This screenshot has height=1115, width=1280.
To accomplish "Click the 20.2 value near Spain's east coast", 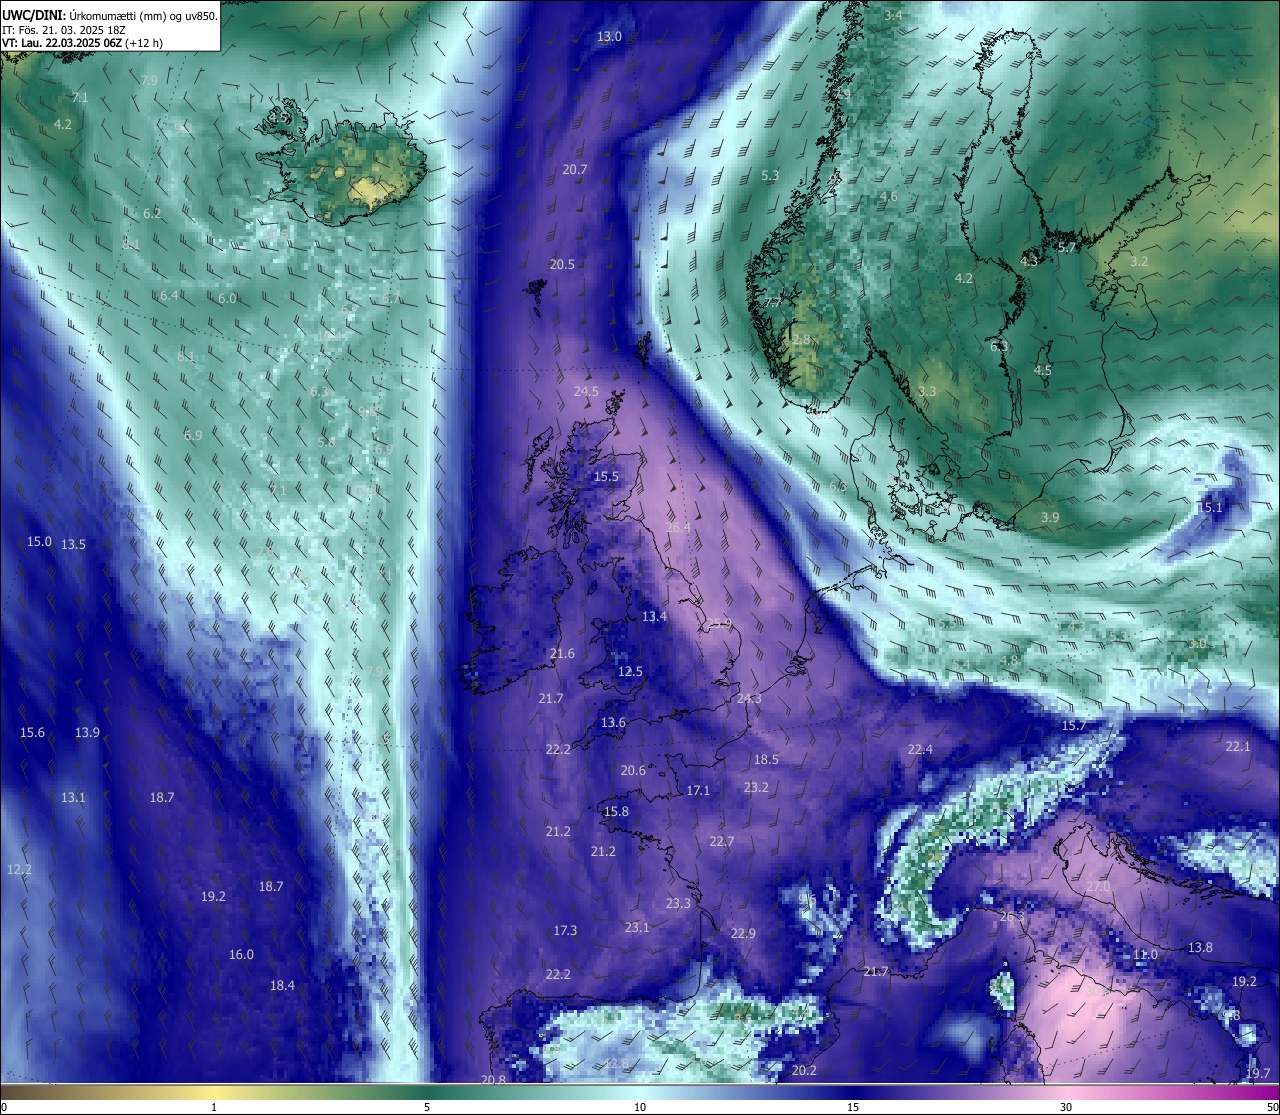I will [804, 1070].
